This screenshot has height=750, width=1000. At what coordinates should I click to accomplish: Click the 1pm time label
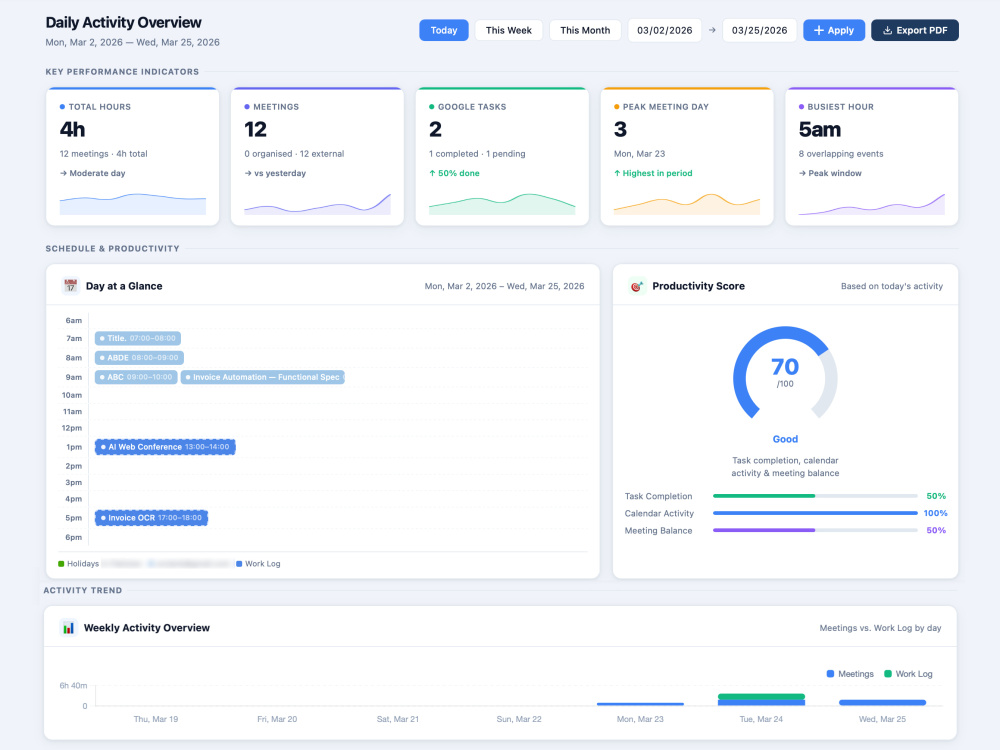pyautogui.click(x=74, y=447)
